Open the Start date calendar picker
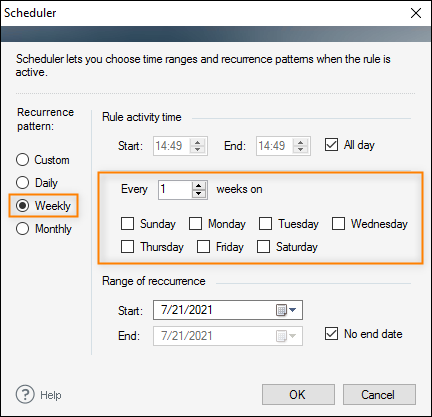Image resolution: width=432 pixels, height=417 pixels. click(x=286, y=310)
